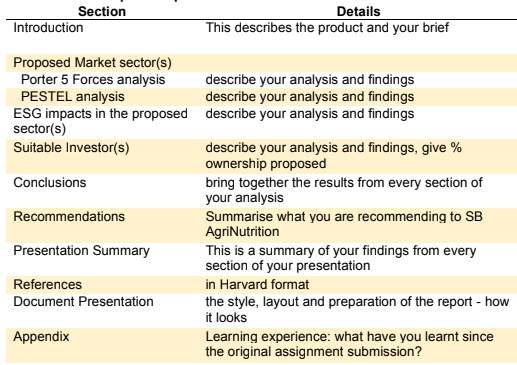The image size is (517, 365).
Task: Select Porter 5 Forces analysis cell
Action: [x=93, y=80]
